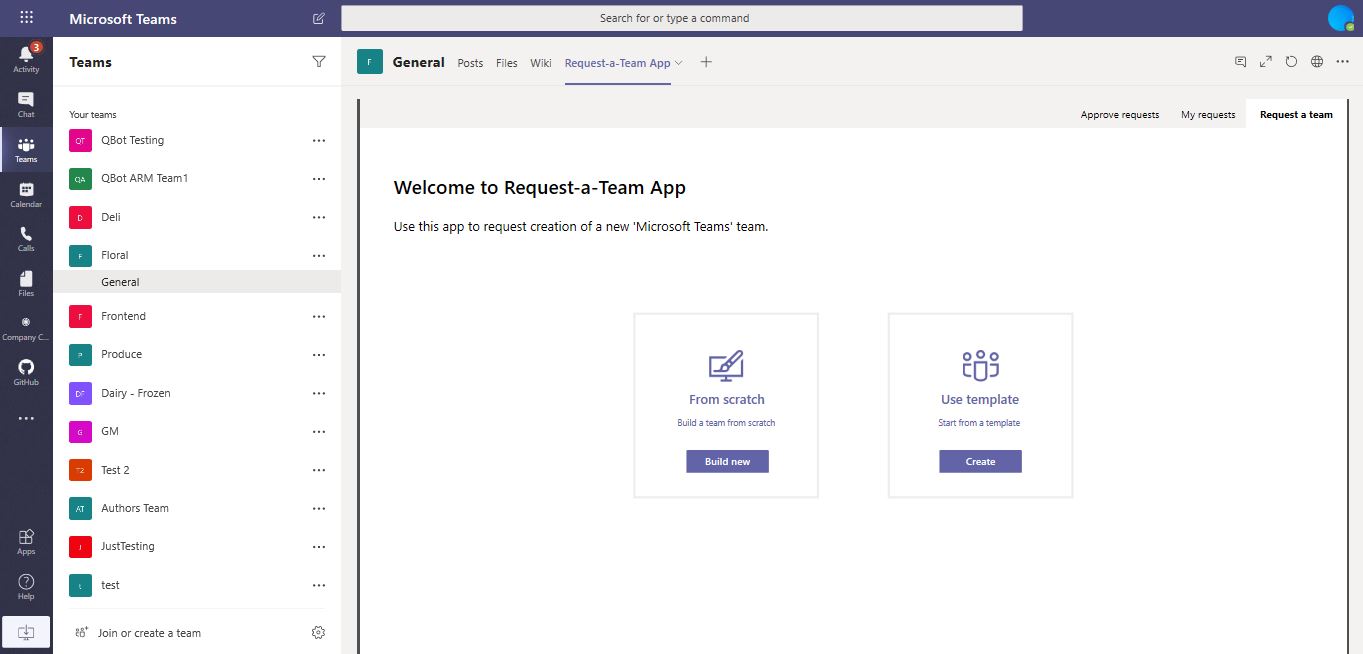Open more options for Dairy - Frozen team

[319, 394]
